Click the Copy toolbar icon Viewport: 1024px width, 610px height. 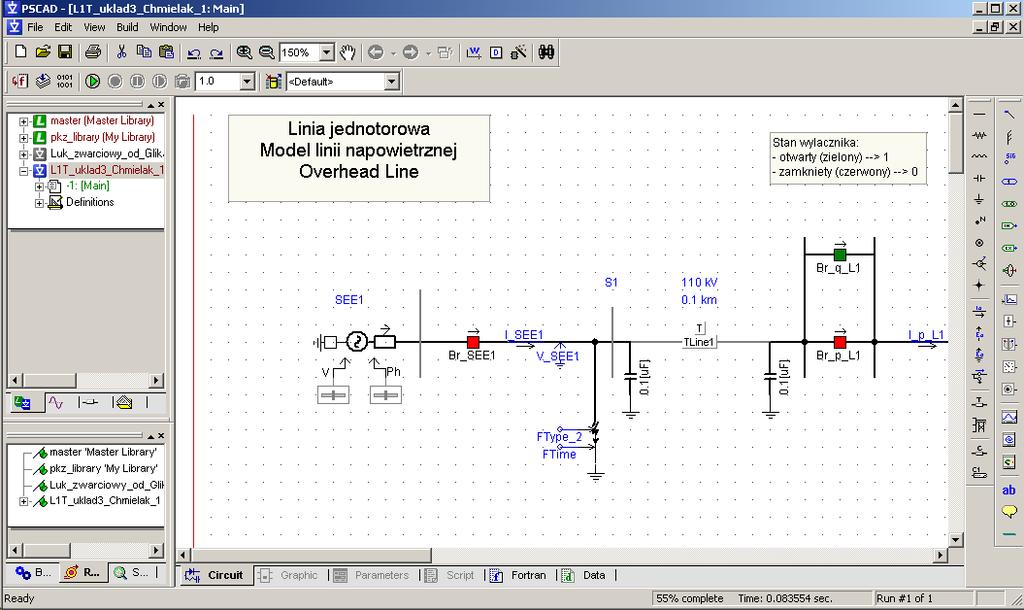tap(144, 52)
